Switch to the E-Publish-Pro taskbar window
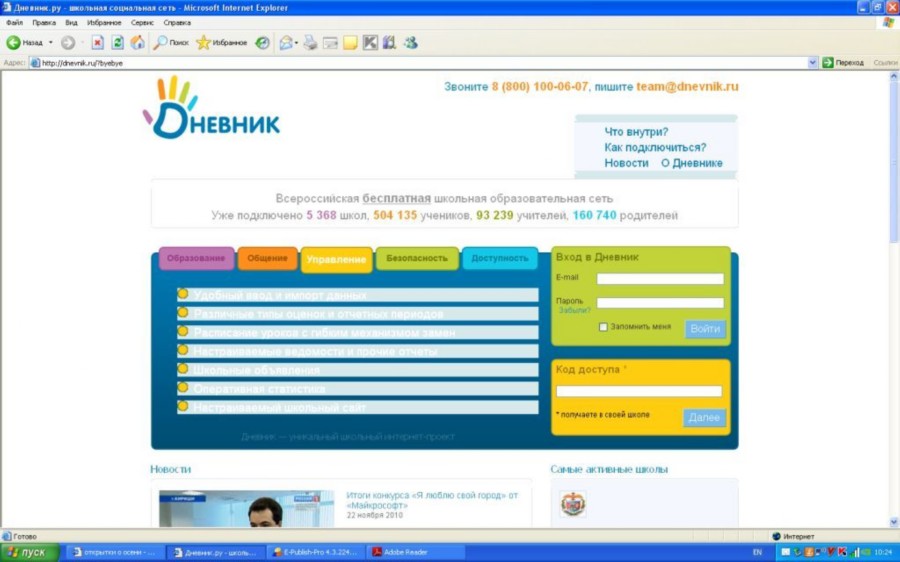Image resolution: width=900 pixels, height=562 pixels. tap(315, 552)
